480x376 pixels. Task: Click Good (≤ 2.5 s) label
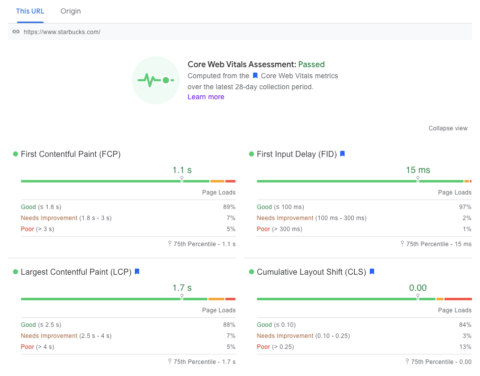[41, 325]
